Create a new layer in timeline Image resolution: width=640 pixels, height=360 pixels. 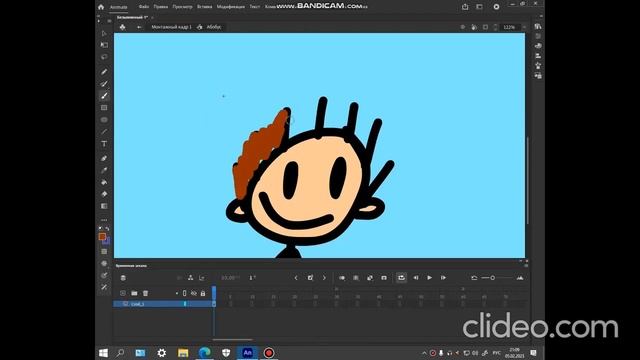pyautogui.click(x=123, y=293)
